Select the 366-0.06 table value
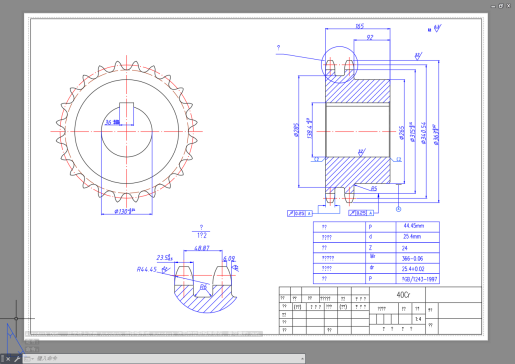This screenshot has width=515, height=364. pyautogui.click(x=412, y=258)
